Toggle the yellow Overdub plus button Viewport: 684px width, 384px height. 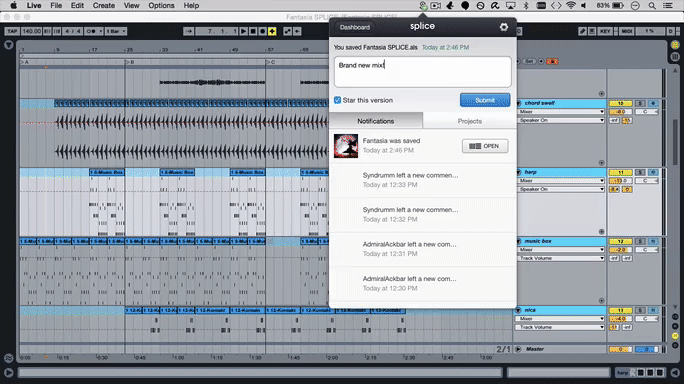coord(272,31)
